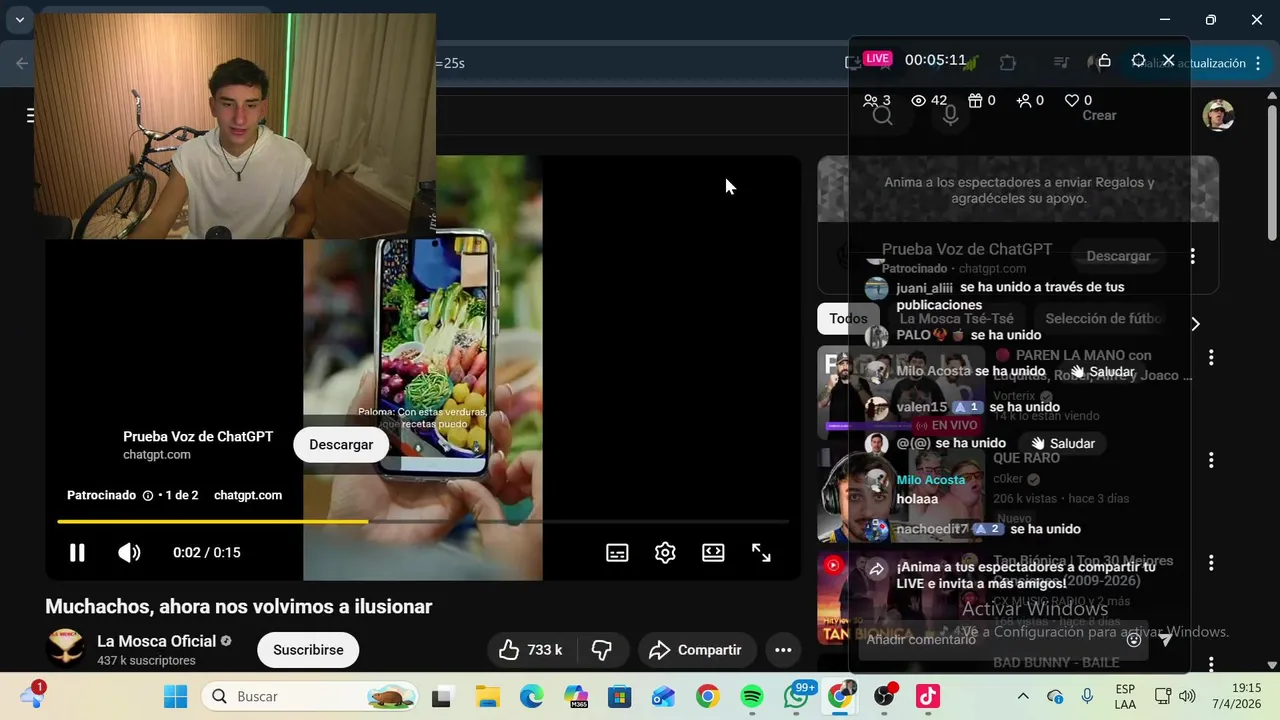Toggle the overlay lock icon
Image resolution: width=1280 pixels, height=720 pixels.
(1104, 60)
